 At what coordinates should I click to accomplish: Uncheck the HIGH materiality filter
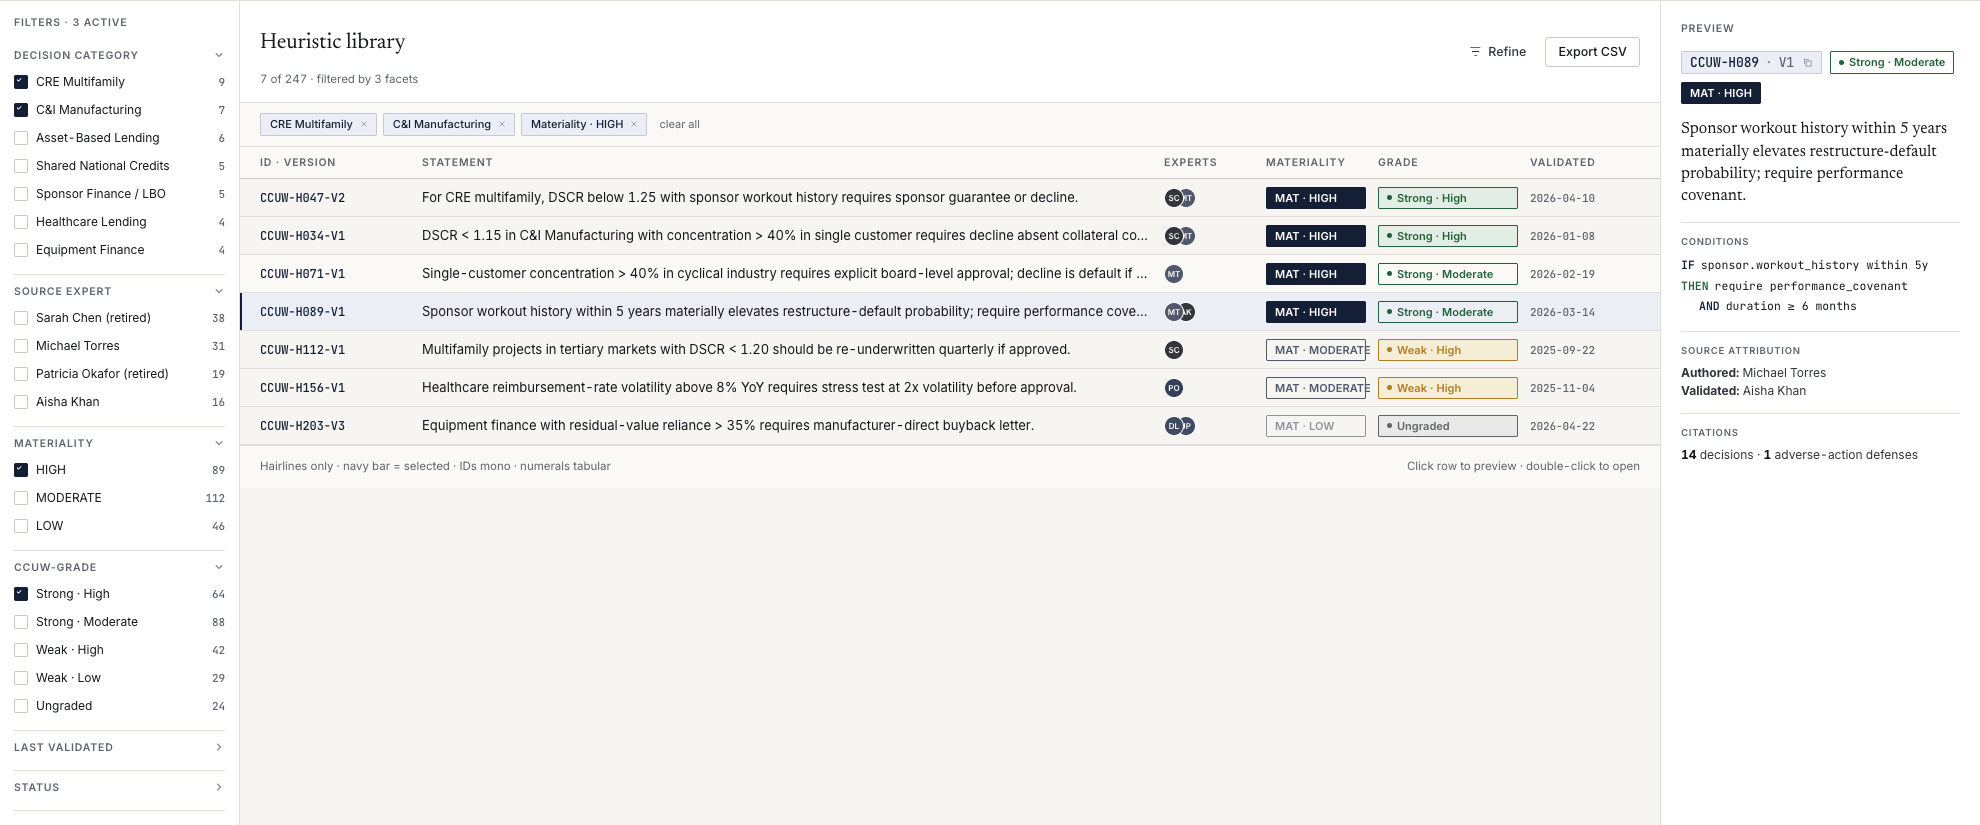(x=21, y=470)
